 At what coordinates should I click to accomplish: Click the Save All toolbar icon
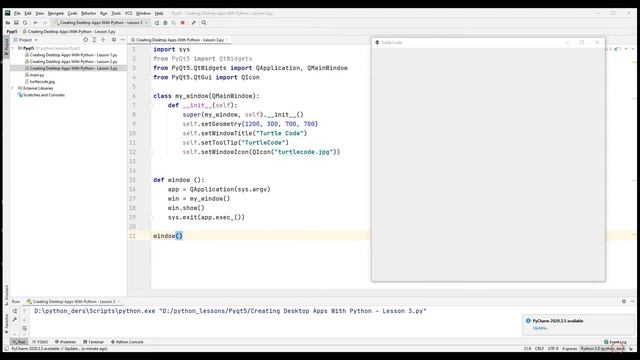coord(16,23)
